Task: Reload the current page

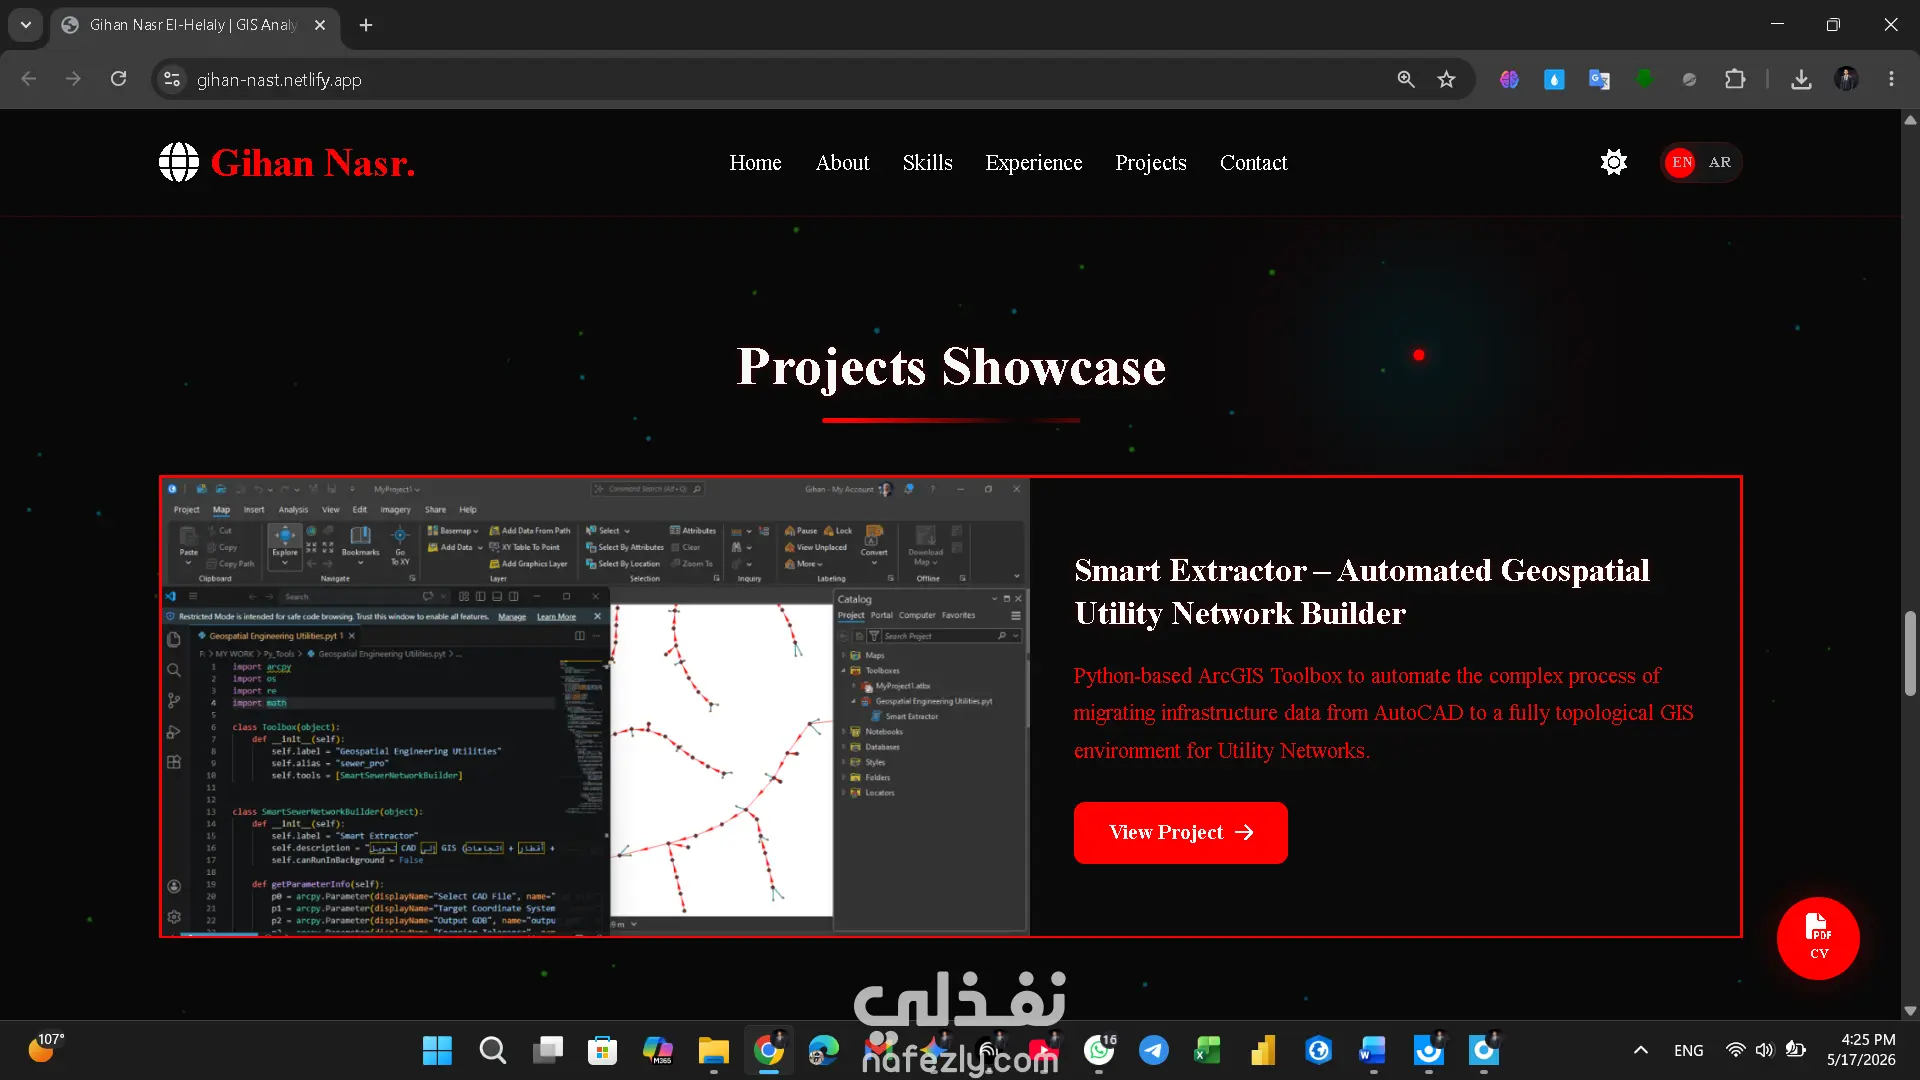Action: click(x=118, y=79)
